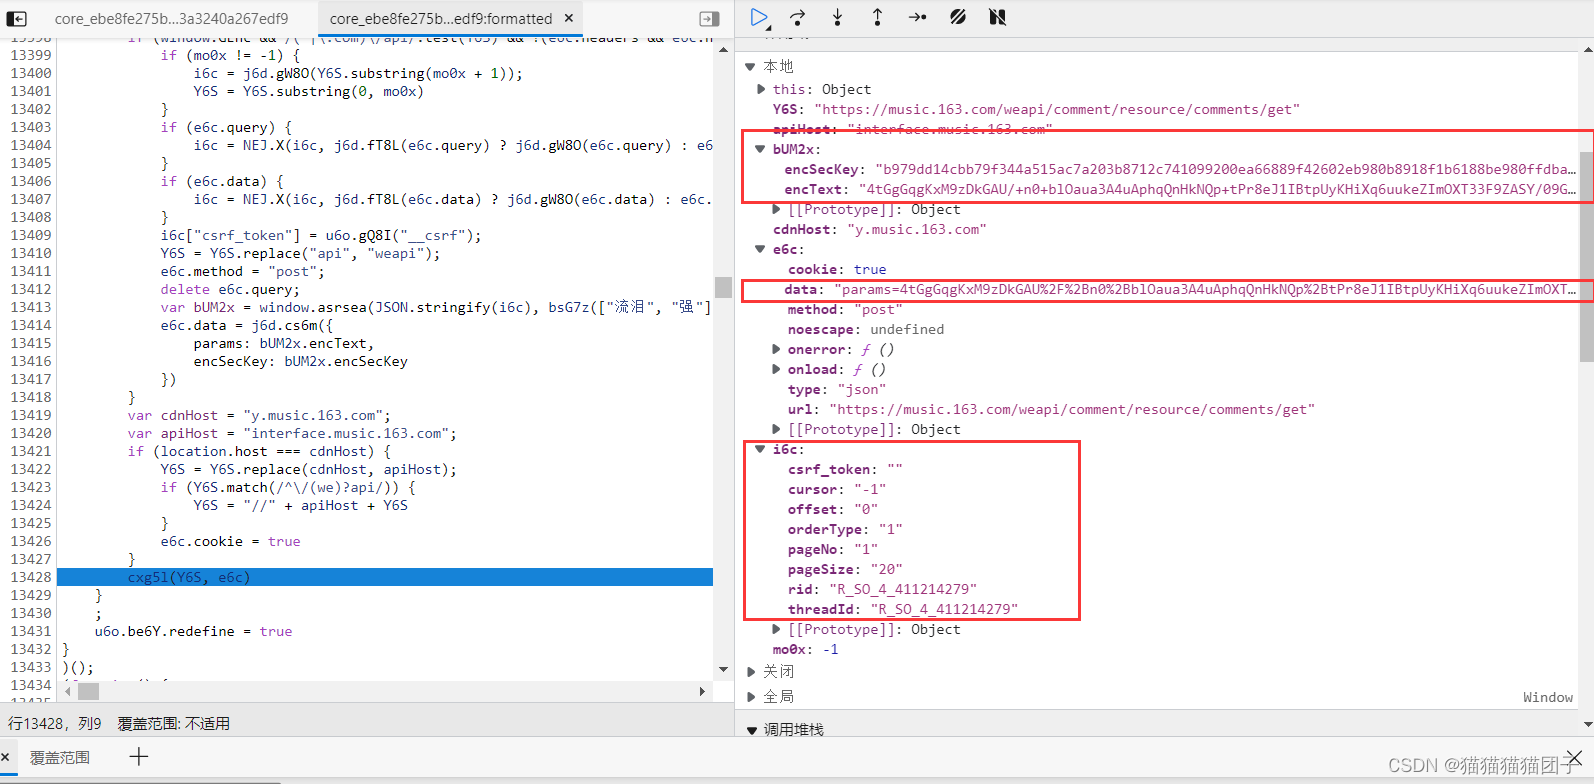The image size is (1594, 784).
Task: Select the mo0x: -1 row
Action: point(805,649)
